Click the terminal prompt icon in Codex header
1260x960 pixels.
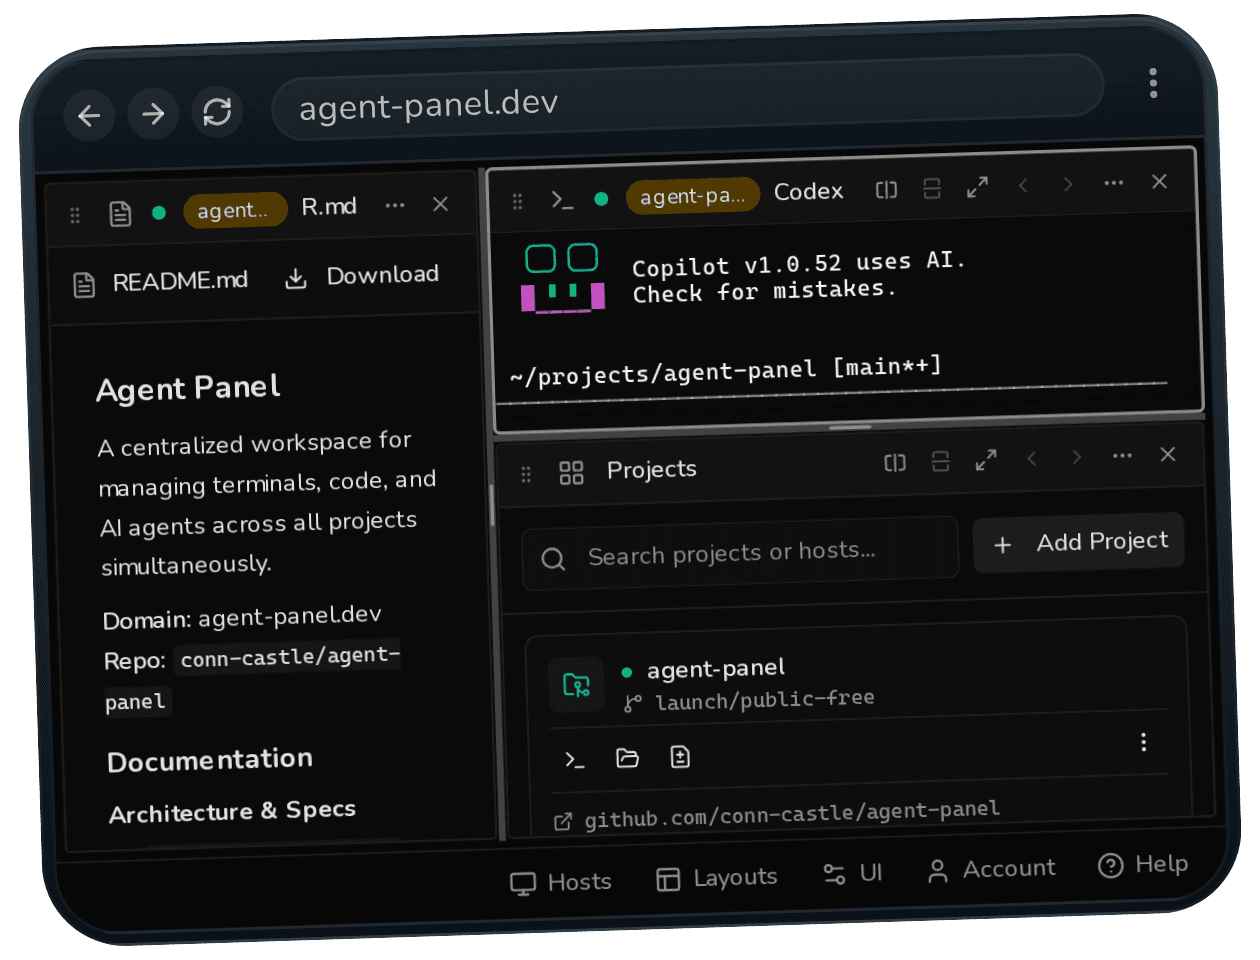563,200
